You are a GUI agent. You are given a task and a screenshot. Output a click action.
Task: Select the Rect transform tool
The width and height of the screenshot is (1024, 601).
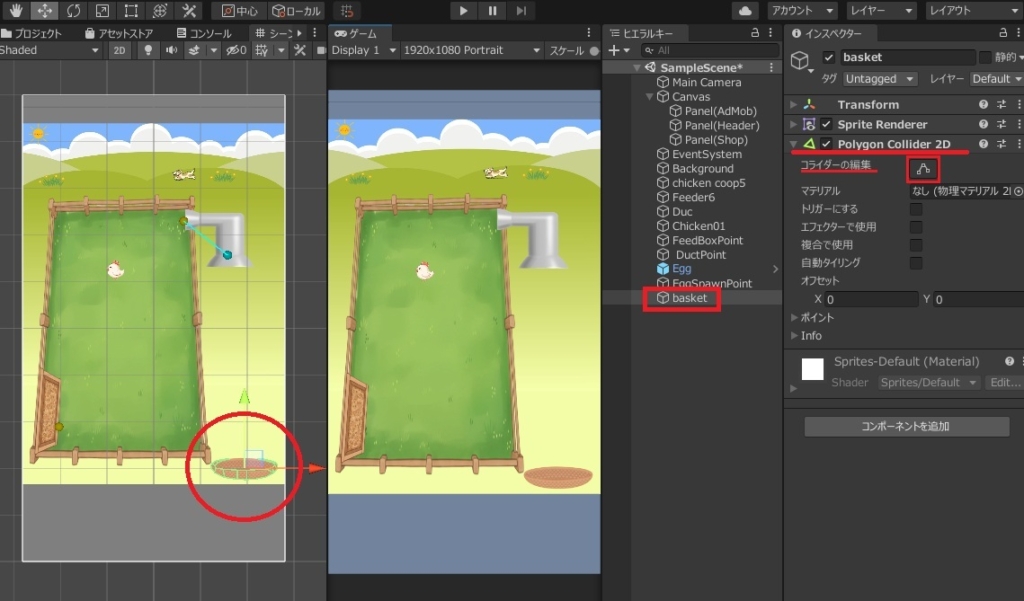pos(131,11)
